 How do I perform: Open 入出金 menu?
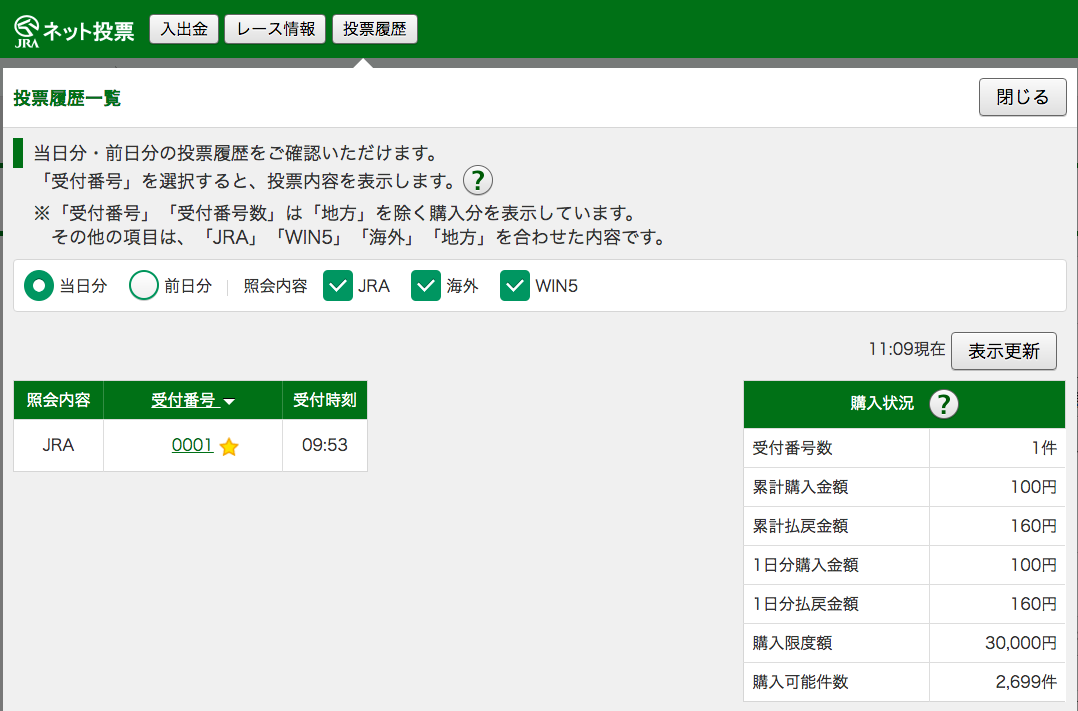pos(184,29)
